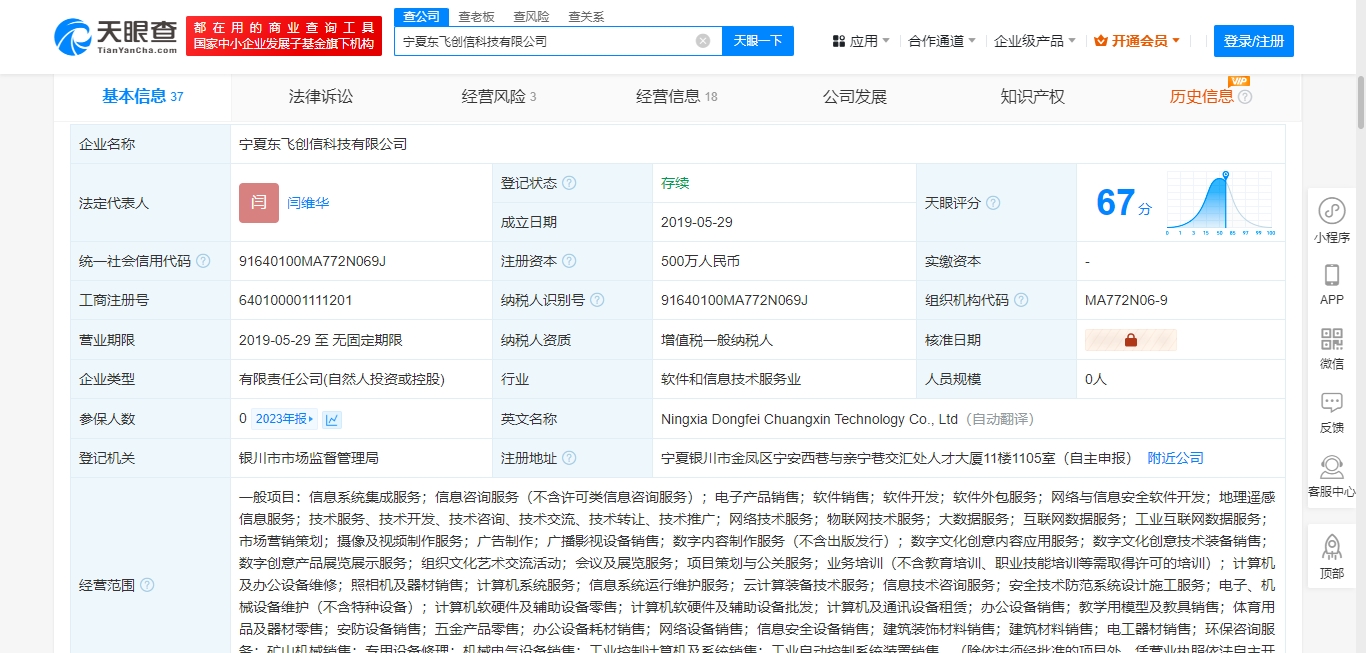Click help icon beside 登记状态
The width and height of the screenshot is (1366, 653).
pyautogui.click(x=569, y=183)
